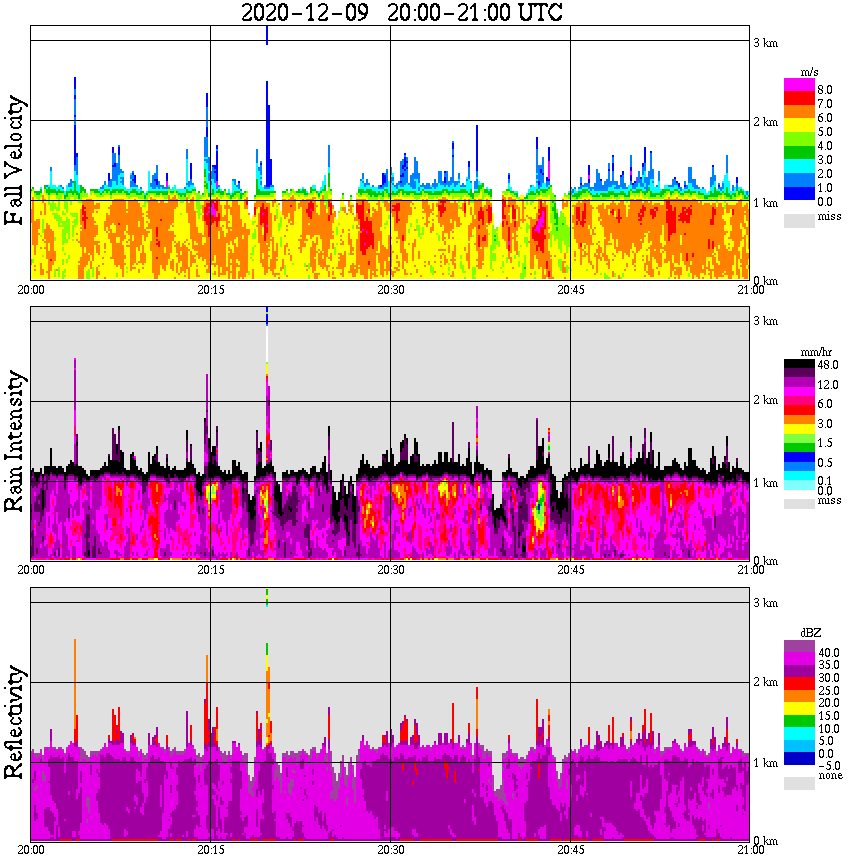Pick the cyan swatch in the m/s legend
Screen dimensions: 850x868
point(799,166)
